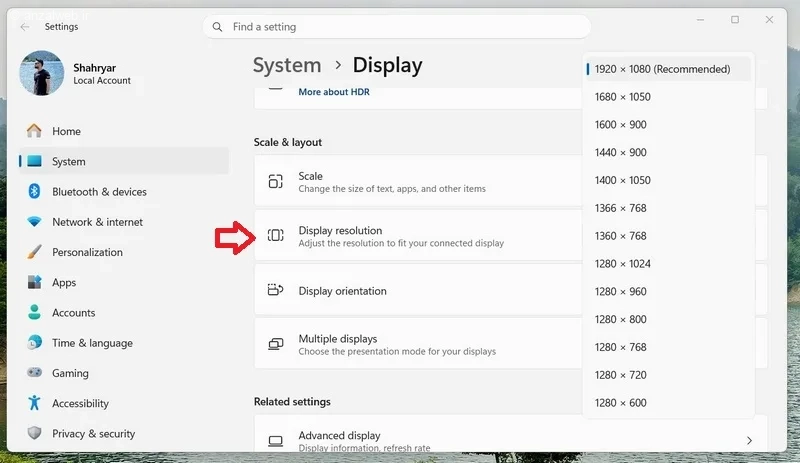
Task: Open Personalization paintbrush icon
Action: (34, 252)
